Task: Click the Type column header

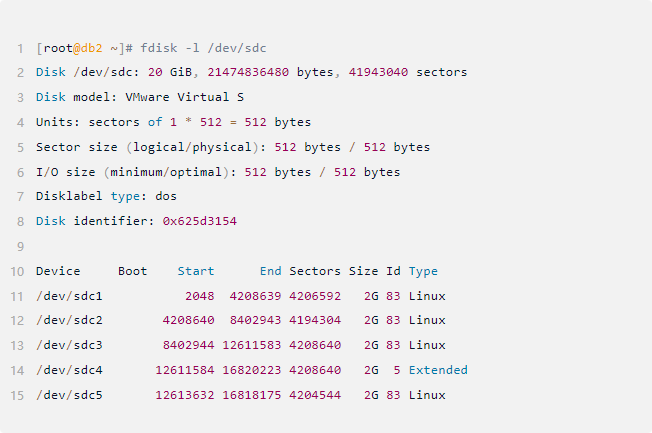Action: tap(423, 271)
